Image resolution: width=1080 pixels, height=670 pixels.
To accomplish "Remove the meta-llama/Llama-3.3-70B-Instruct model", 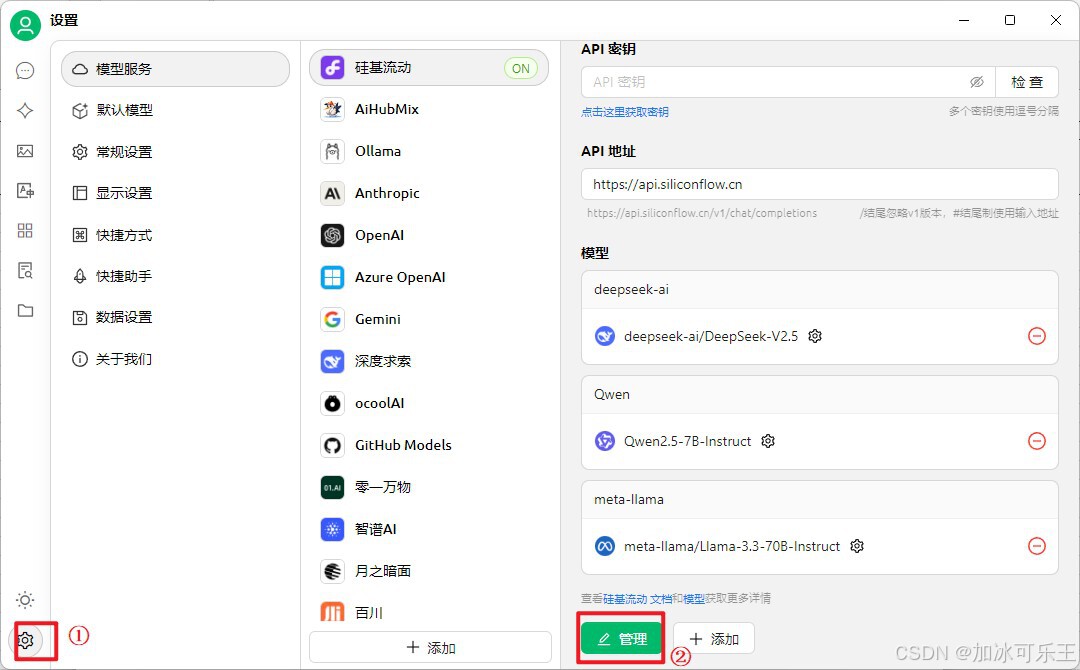I will [1037, 546].
